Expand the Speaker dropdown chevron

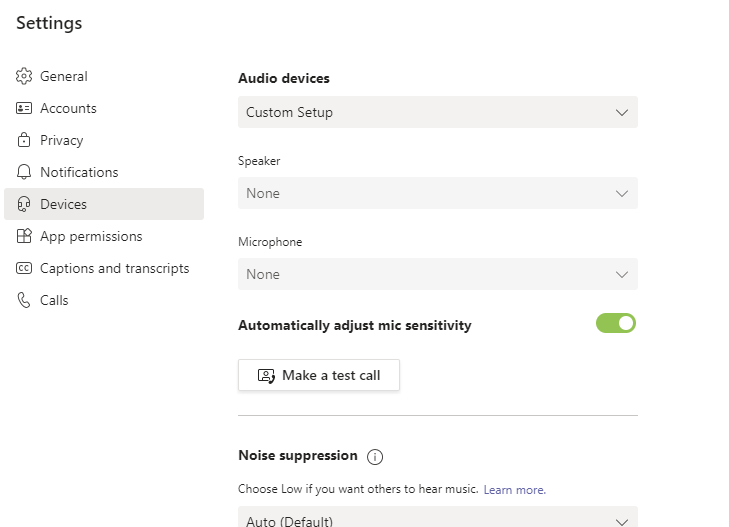[622, 193]
